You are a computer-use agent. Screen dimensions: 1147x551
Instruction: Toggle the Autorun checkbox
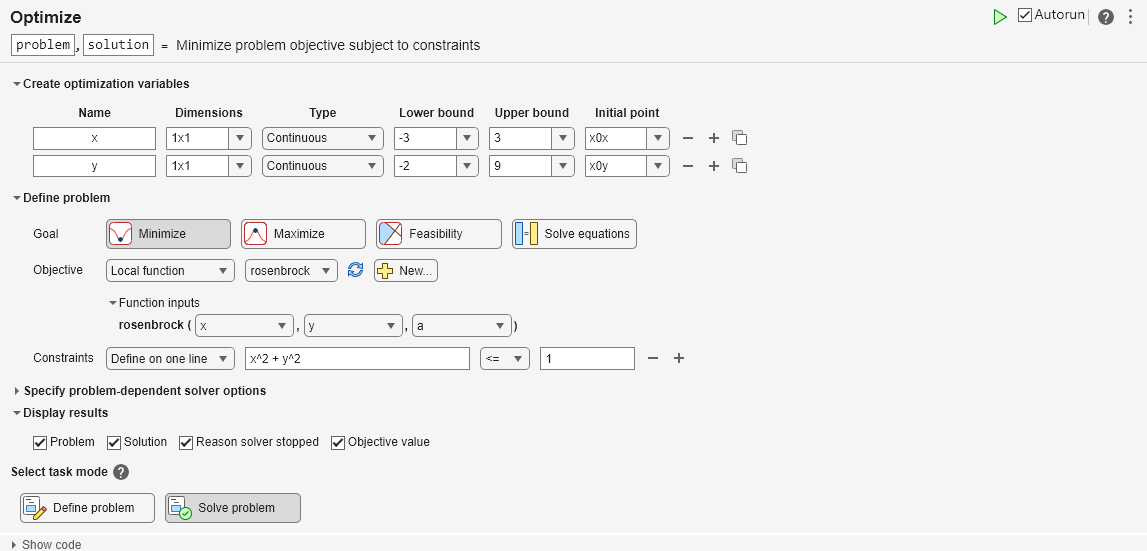point(1024,15)
